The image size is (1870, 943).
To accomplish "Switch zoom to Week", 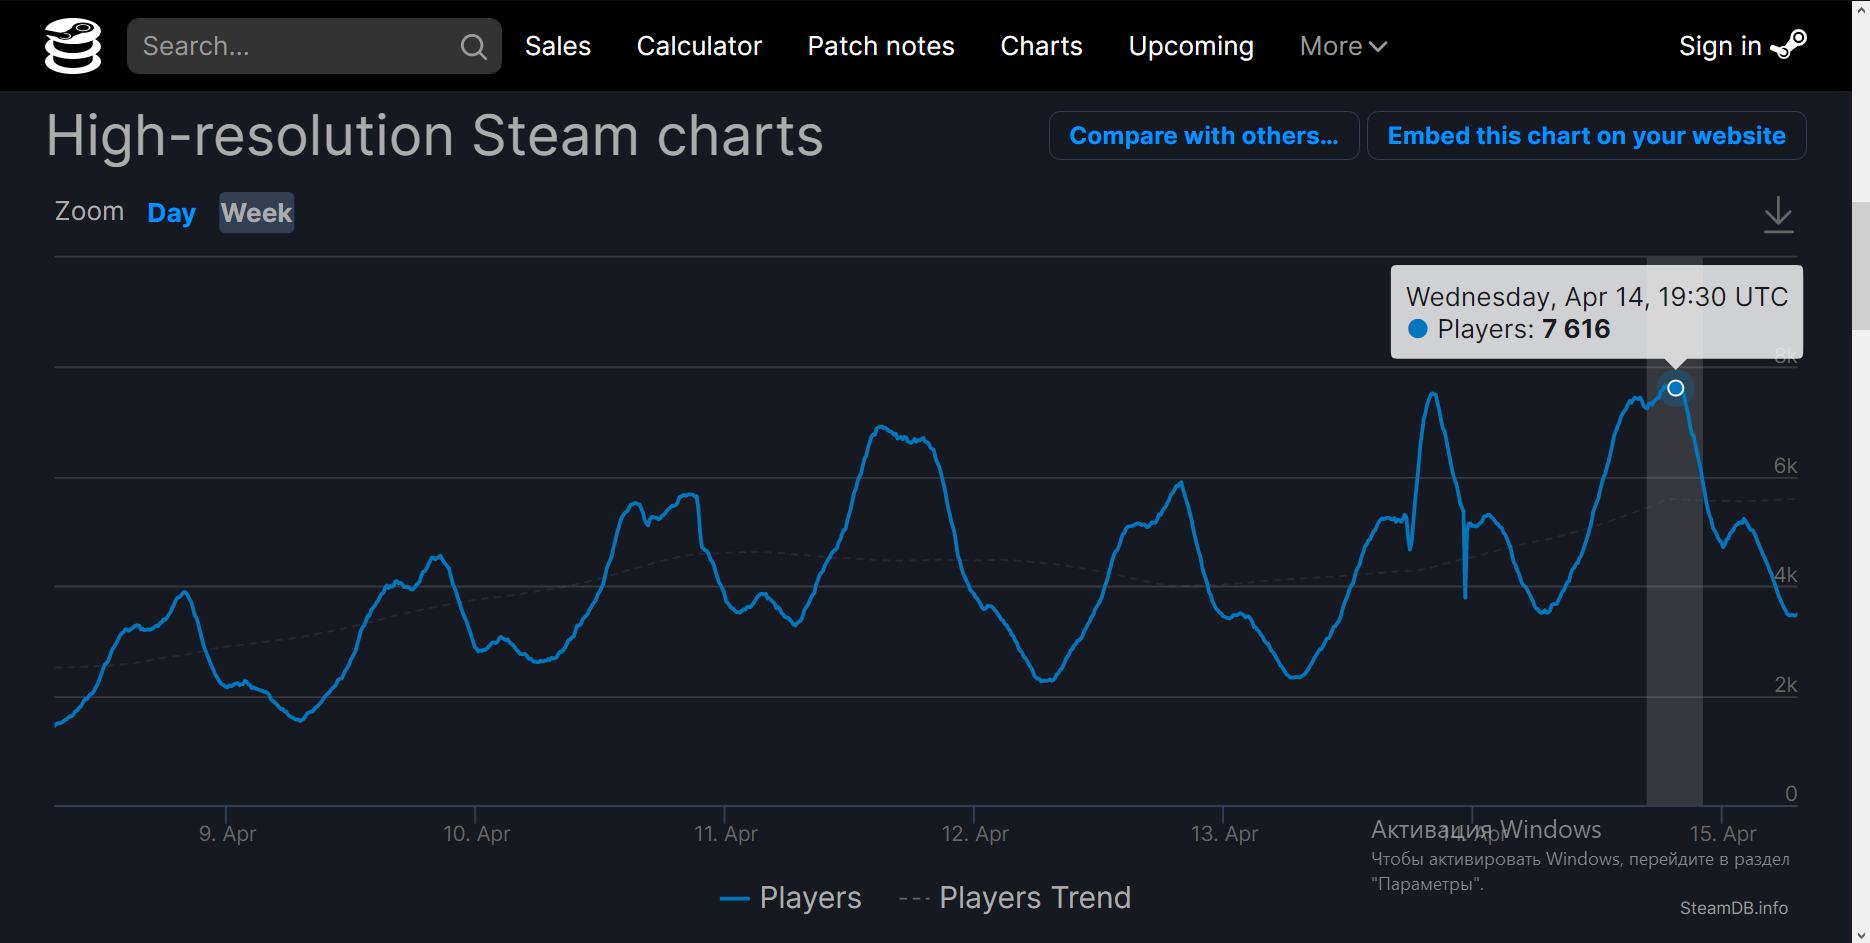I will [257, 213].
